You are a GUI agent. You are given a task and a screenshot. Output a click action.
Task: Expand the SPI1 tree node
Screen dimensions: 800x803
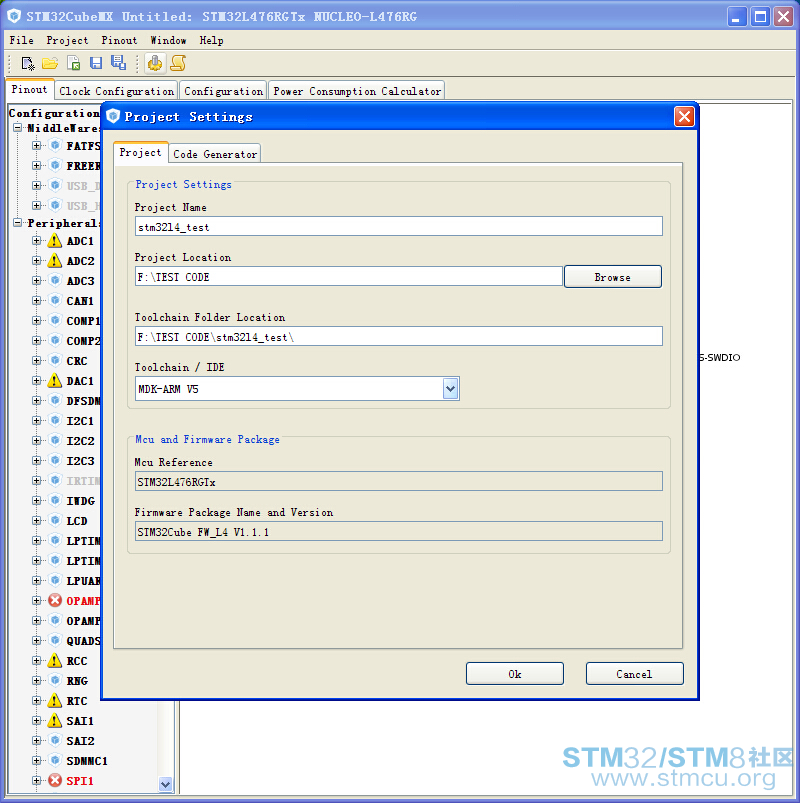36,780
